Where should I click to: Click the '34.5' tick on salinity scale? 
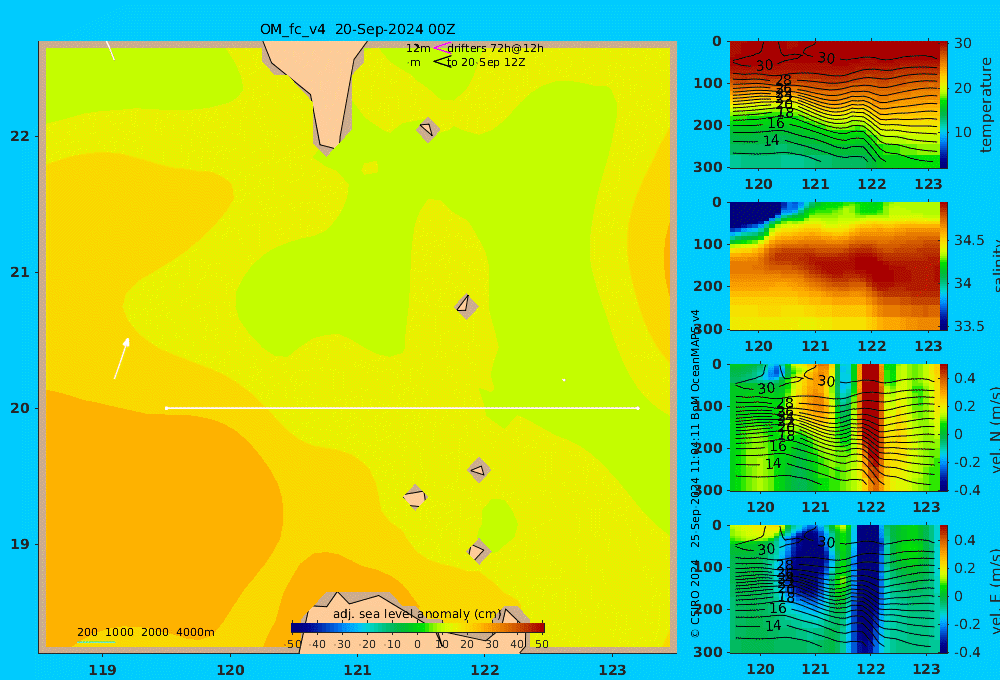[x=969, y=240]
